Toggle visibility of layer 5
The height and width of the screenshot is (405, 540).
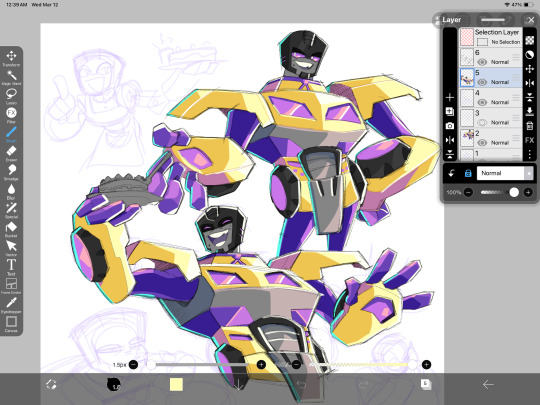[482, 82]
